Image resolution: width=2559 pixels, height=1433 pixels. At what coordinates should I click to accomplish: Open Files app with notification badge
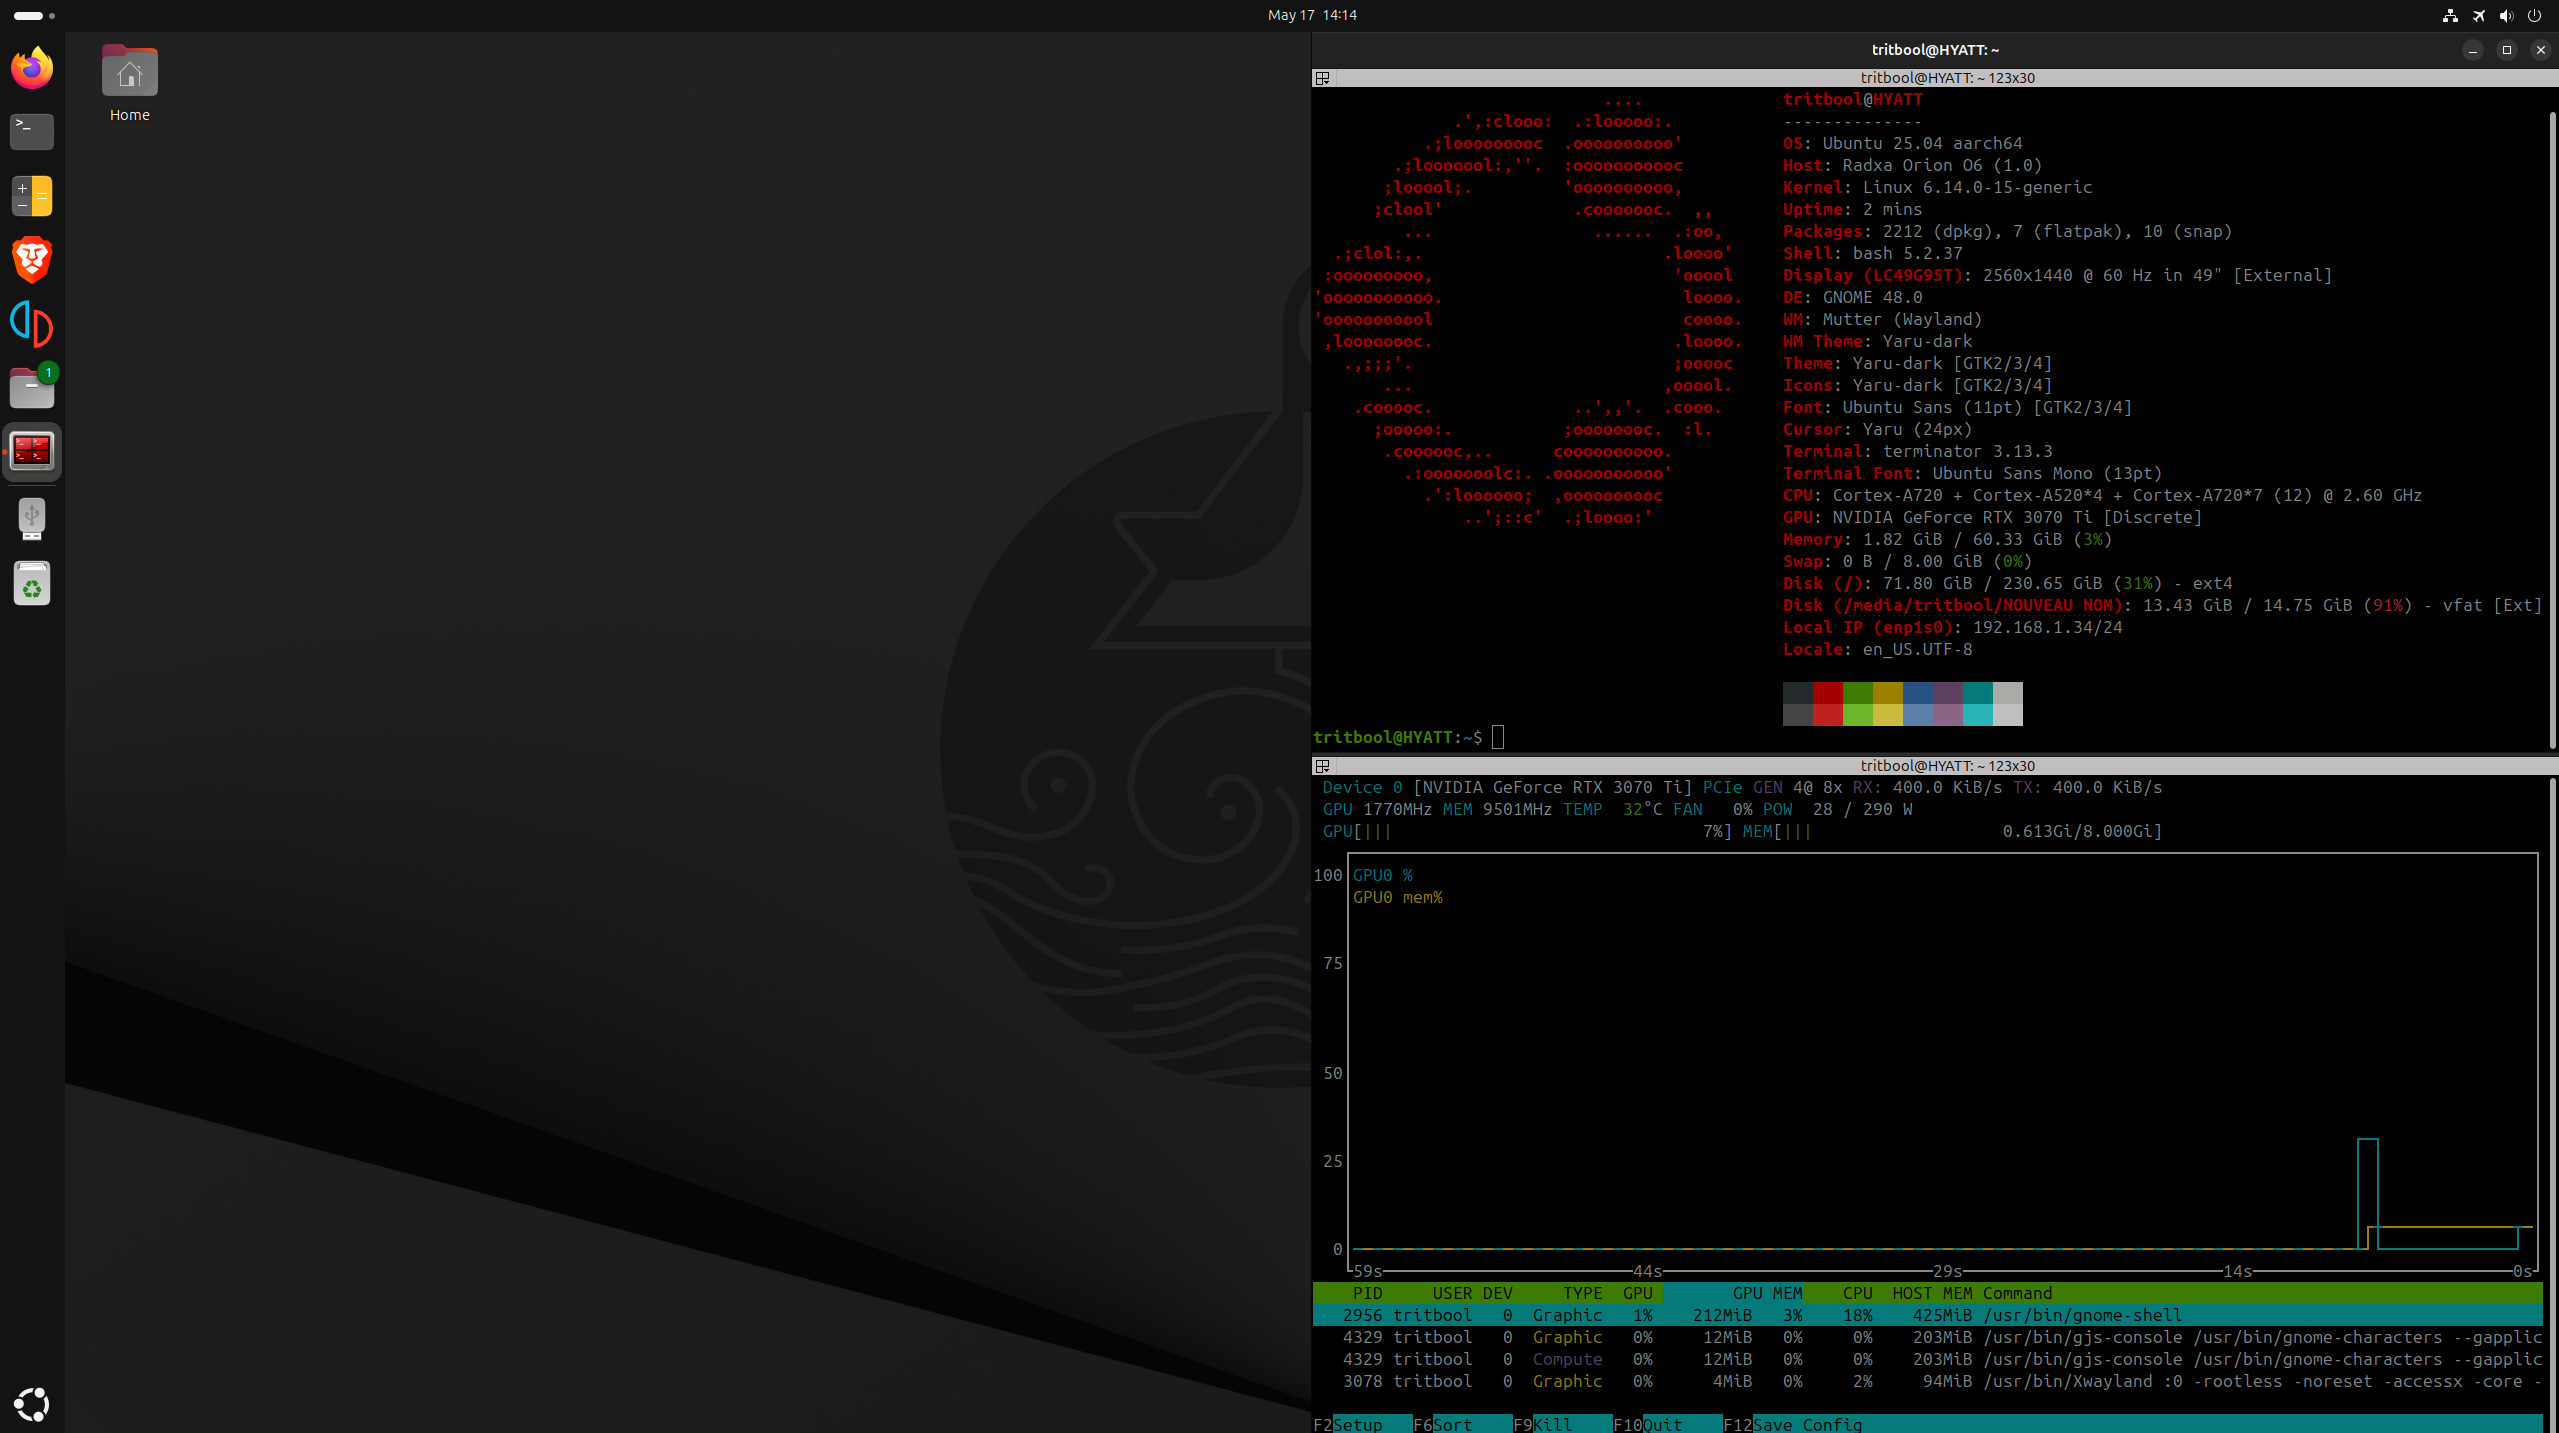click(x=32, y=388)
